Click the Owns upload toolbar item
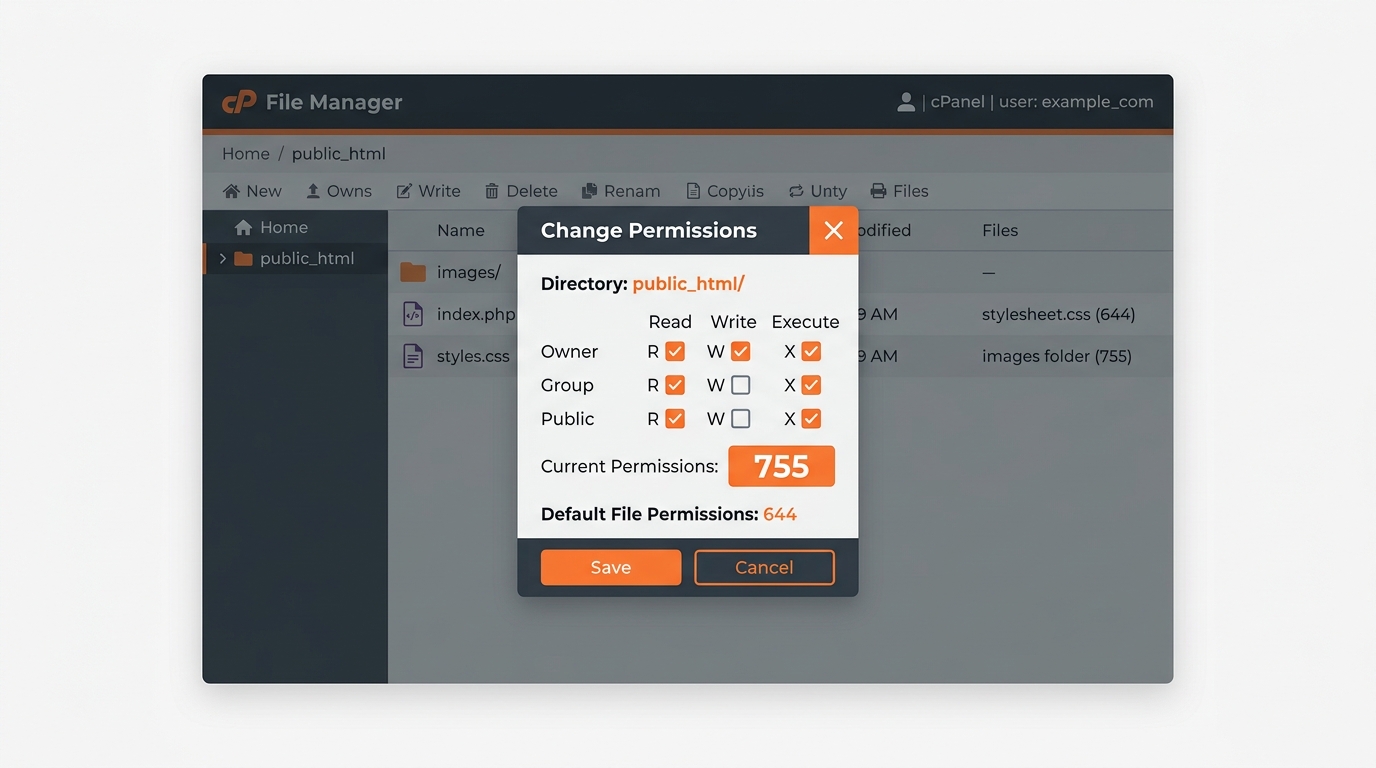 click(x=339, y=191)
